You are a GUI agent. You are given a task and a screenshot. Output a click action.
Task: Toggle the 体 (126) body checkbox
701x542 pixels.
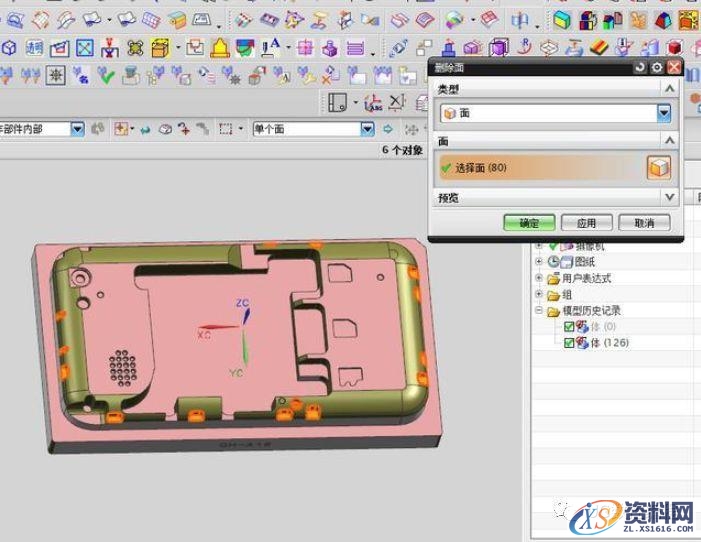(569, 343)
